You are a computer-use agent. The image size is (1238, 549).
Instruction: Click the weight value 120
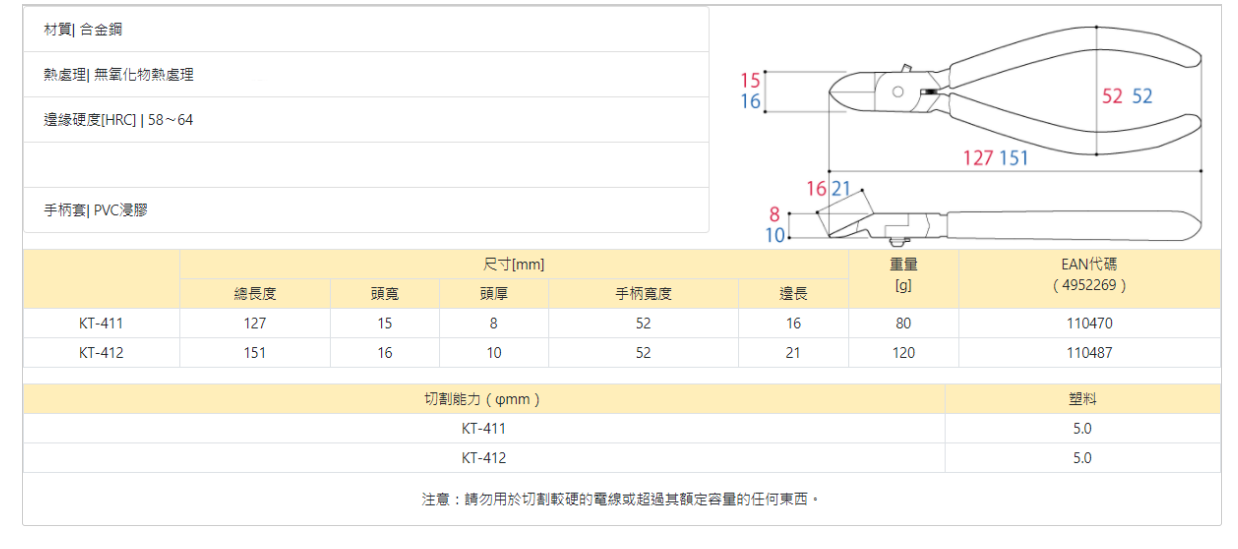(x=903, y=352)
